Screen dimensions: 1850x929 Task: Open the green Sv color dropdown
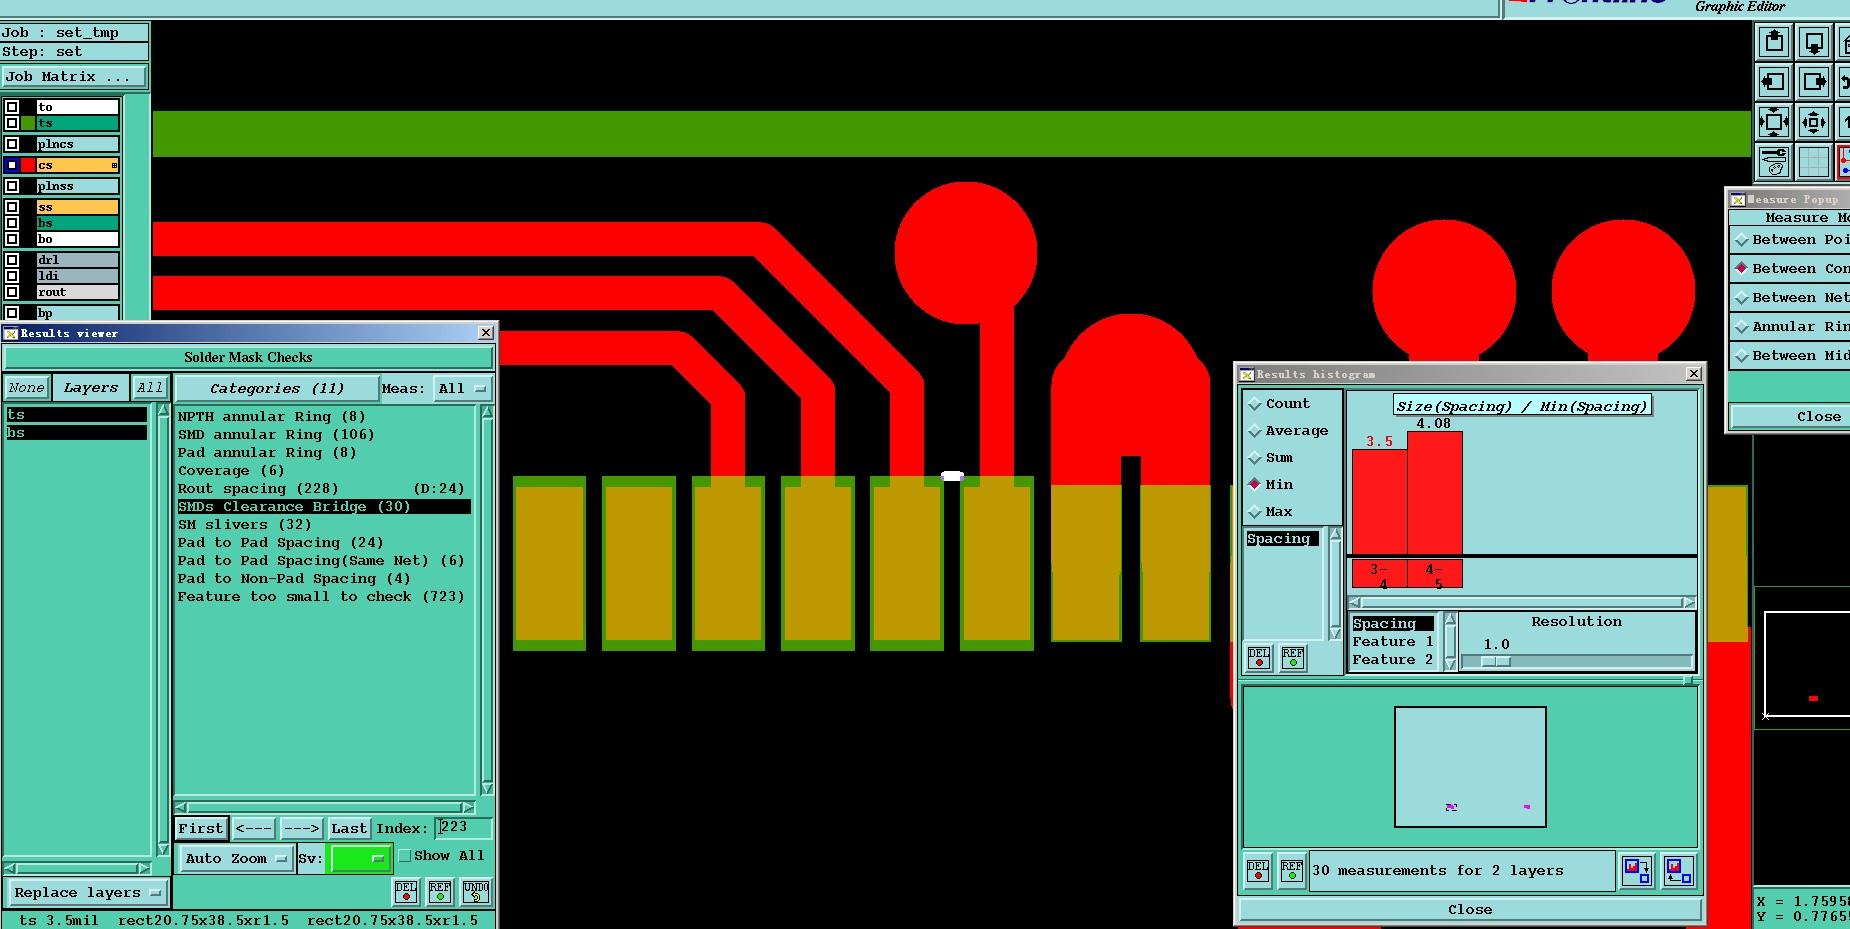click(x=360, y=858)
